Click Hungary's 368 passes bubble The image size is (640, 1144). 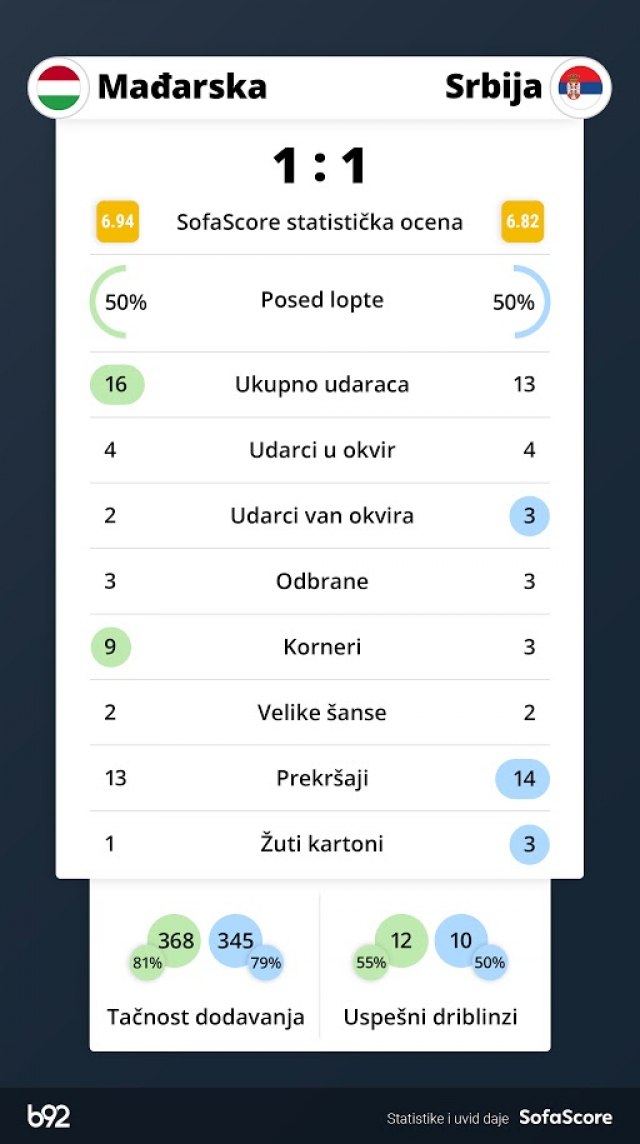point(175,940)
